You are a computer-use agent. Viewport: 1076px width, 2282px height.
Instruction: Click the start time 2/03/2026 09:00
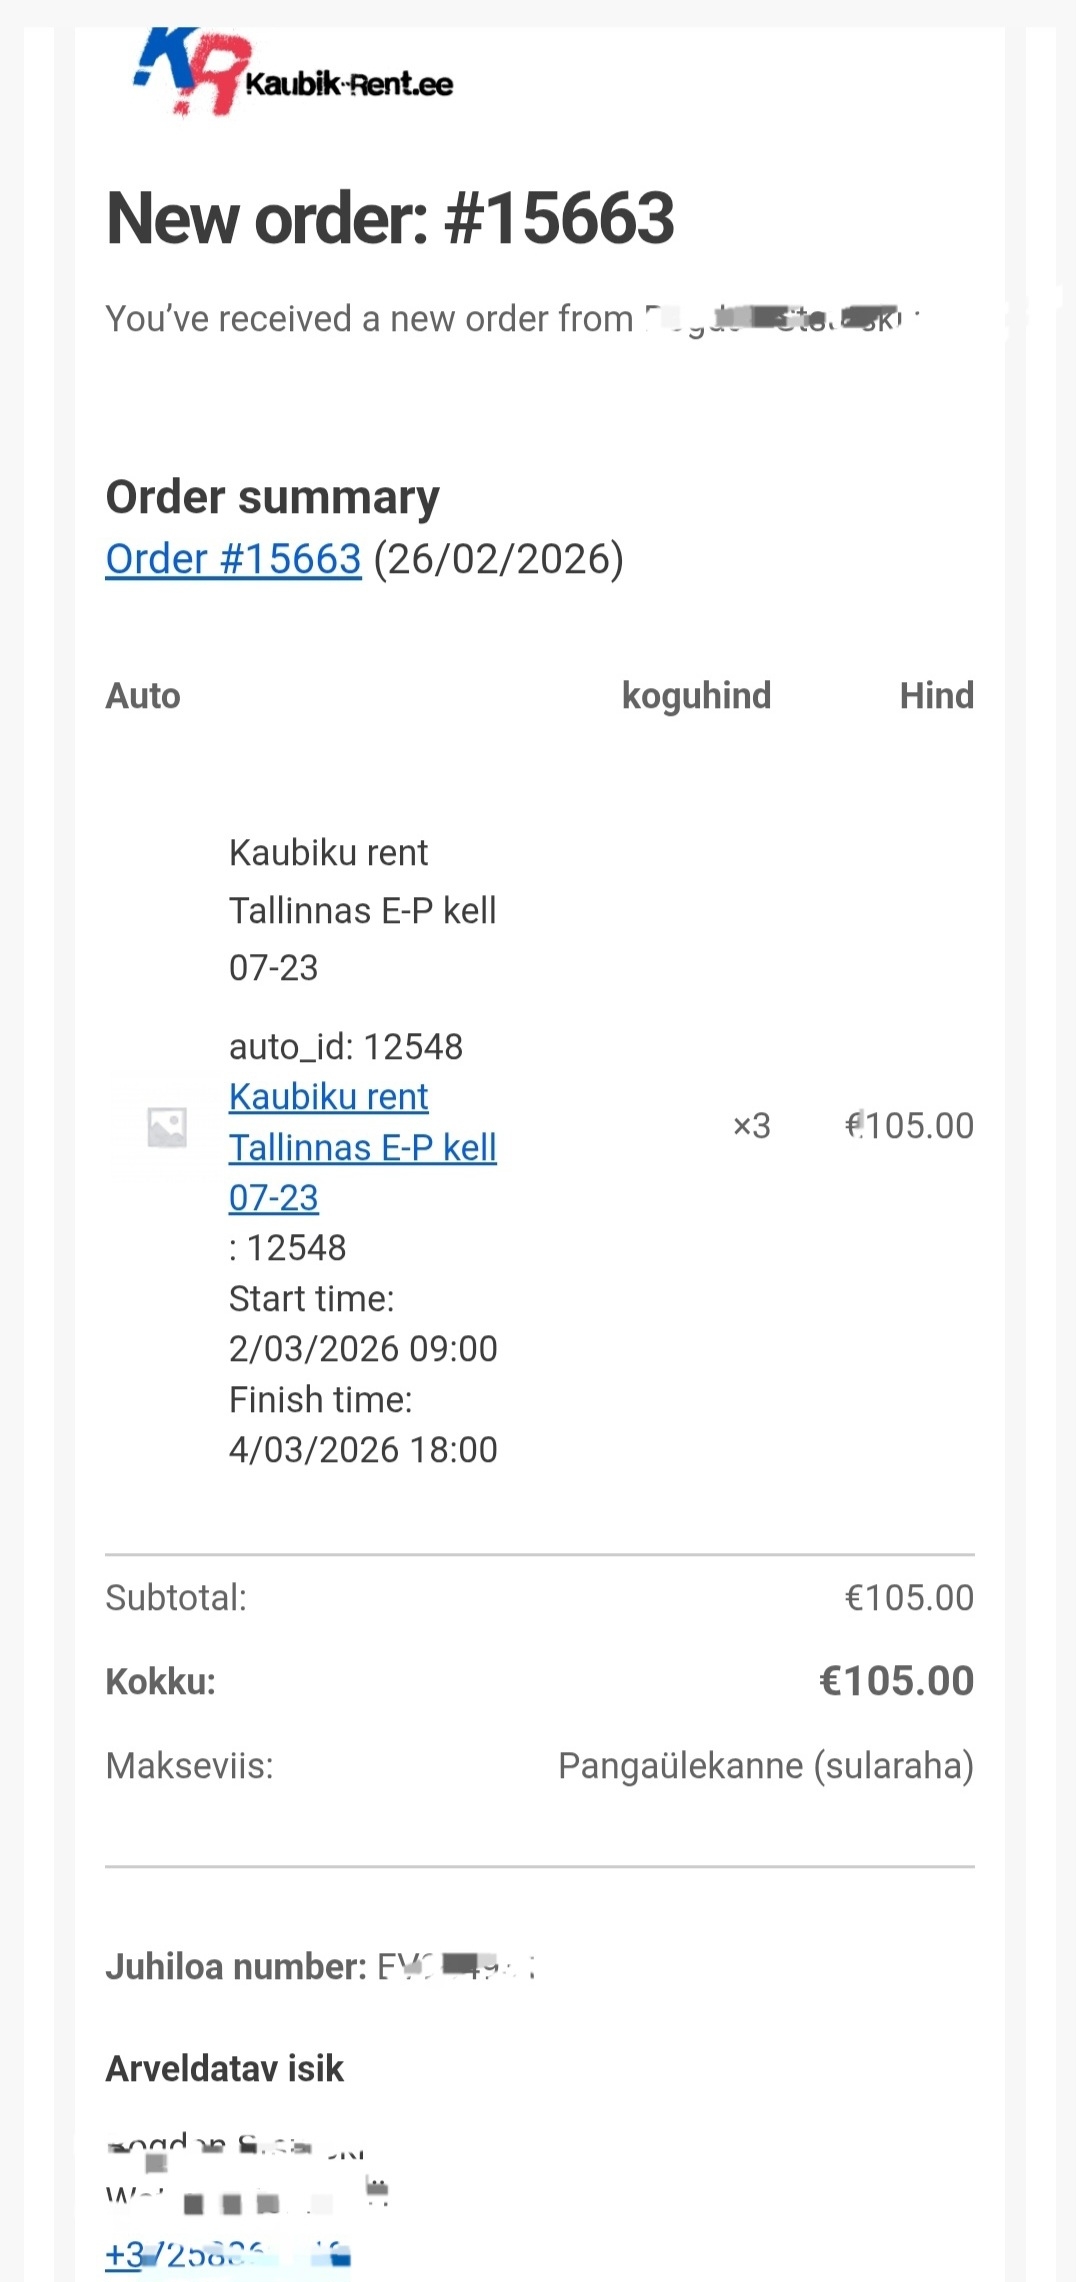point(363,1349)
